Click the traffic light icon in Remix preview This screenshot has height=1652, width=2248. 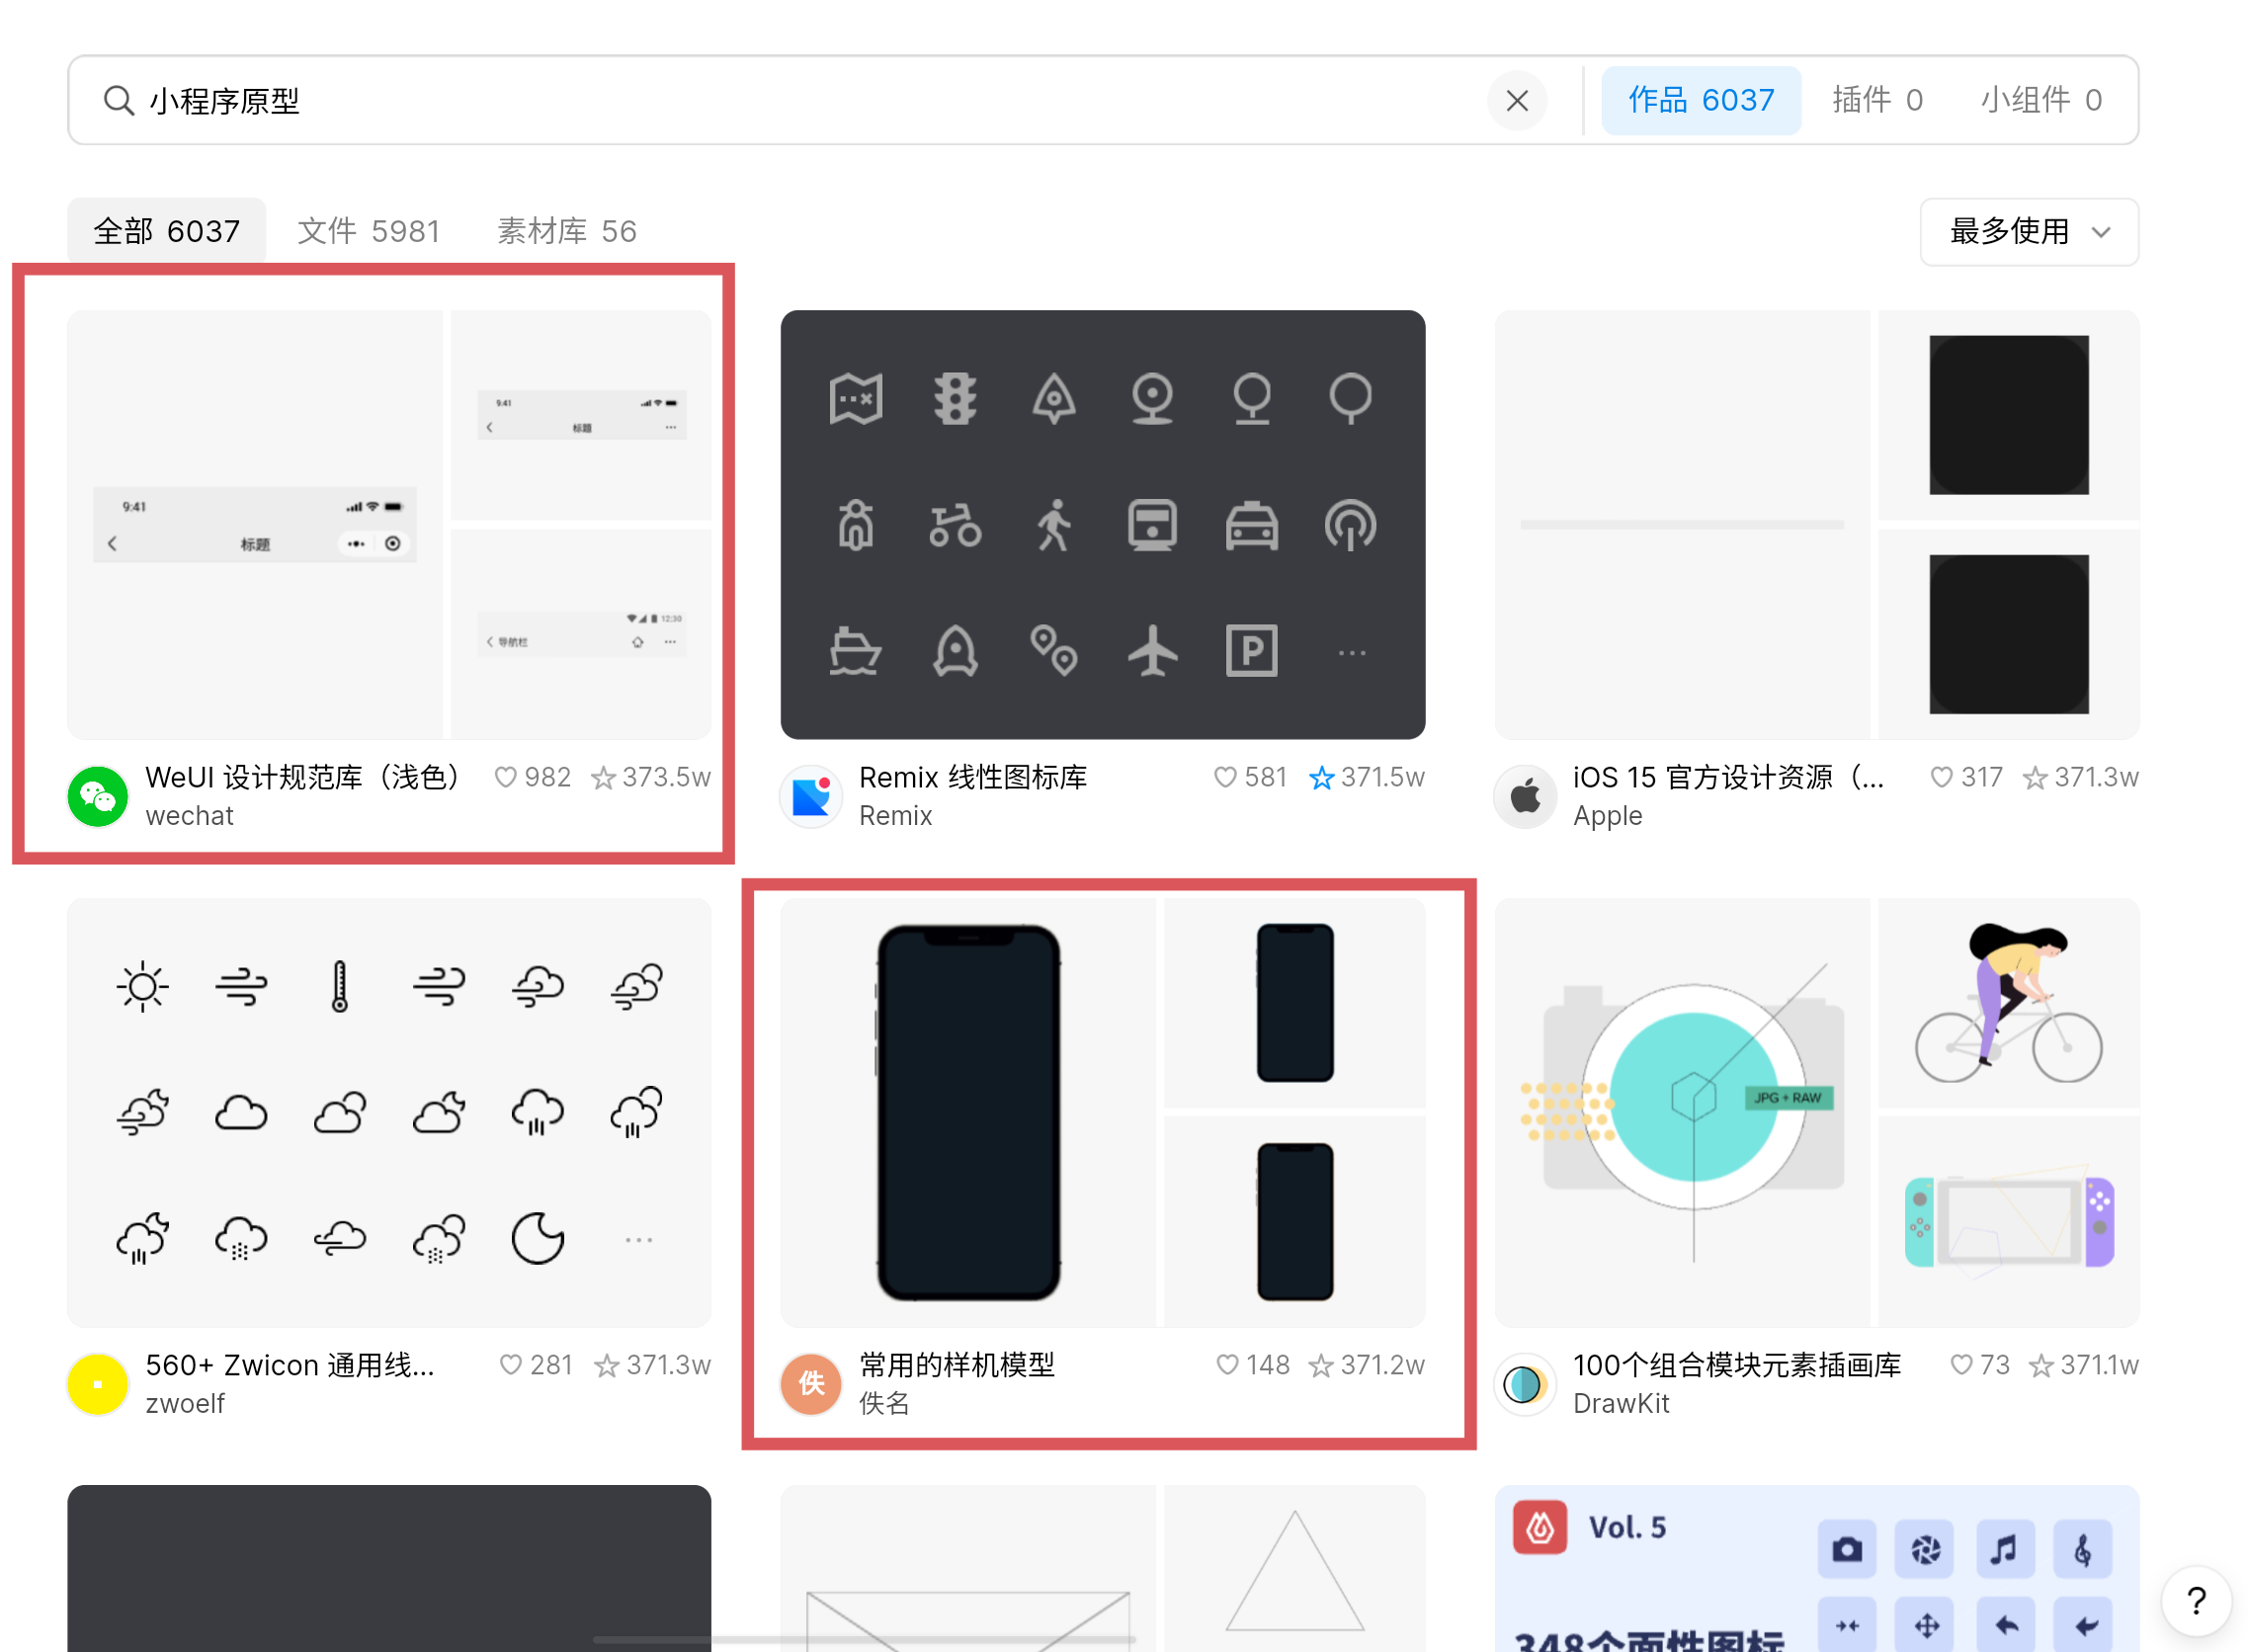pos(955,398)
